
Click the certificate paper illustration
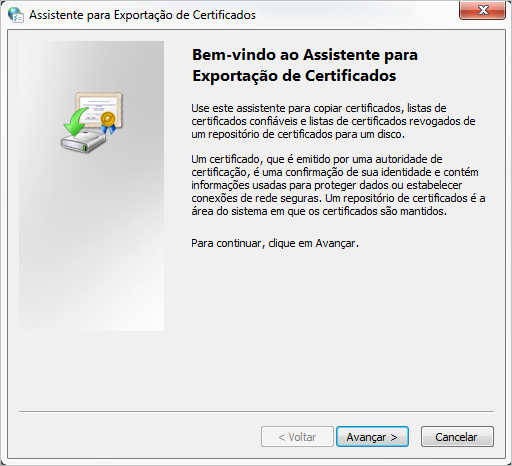tap(99, 110)
